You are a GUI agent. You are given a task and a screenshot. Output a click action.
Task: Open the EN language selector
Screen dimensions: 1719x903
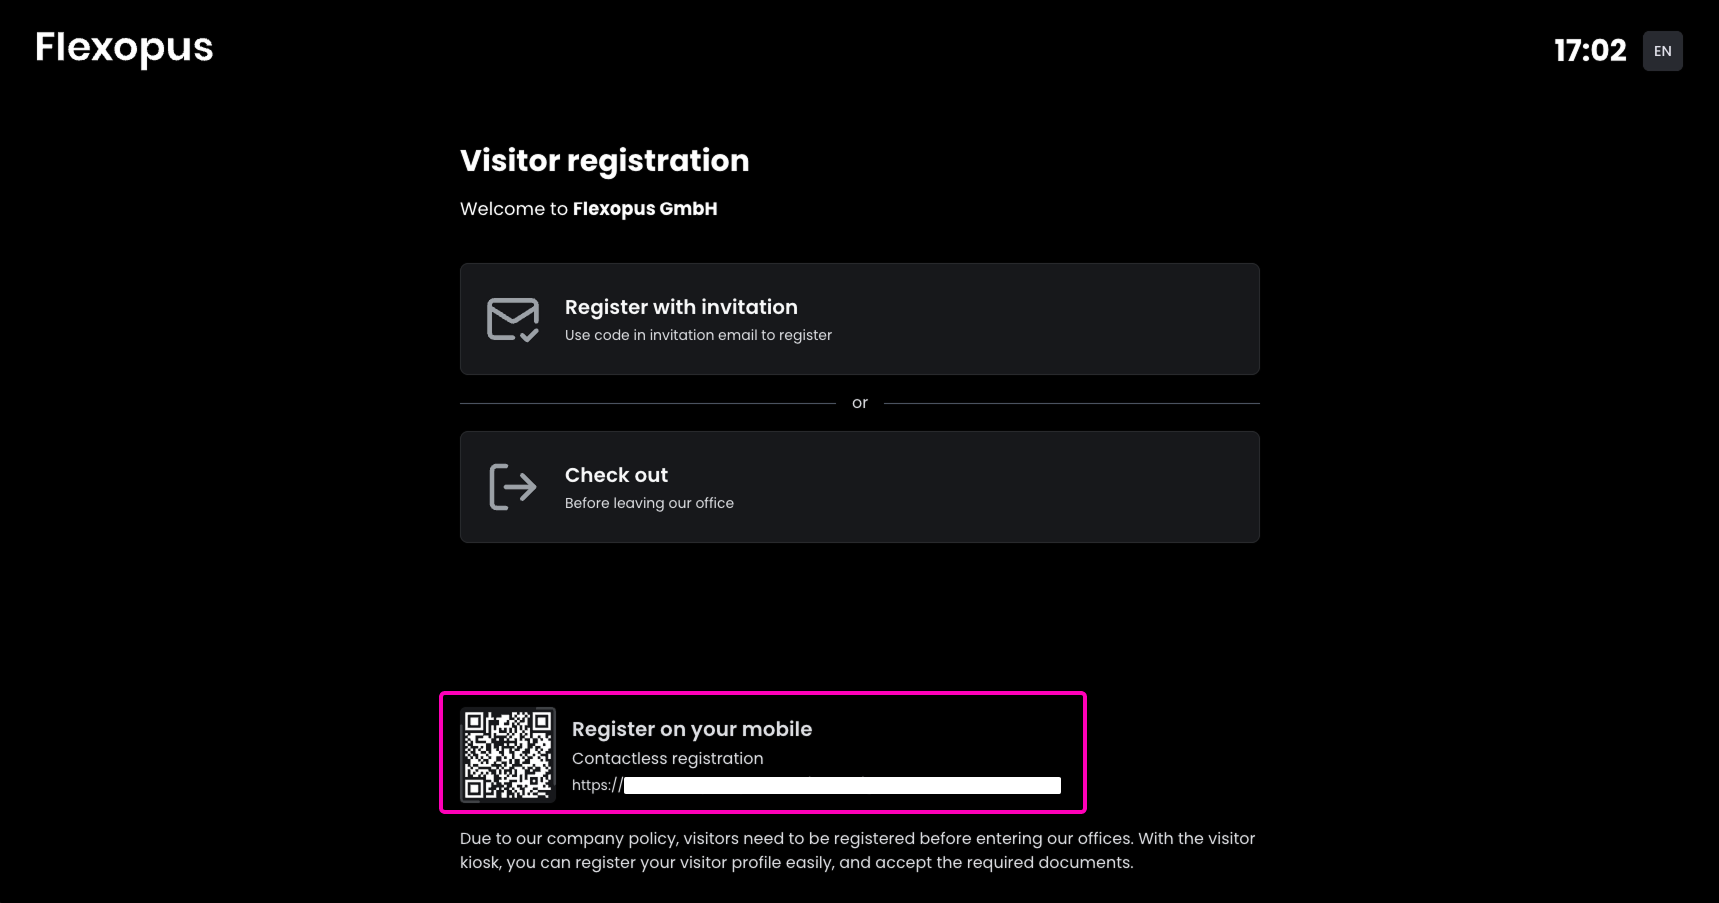pyautogui.click(x=1662, y=51)
